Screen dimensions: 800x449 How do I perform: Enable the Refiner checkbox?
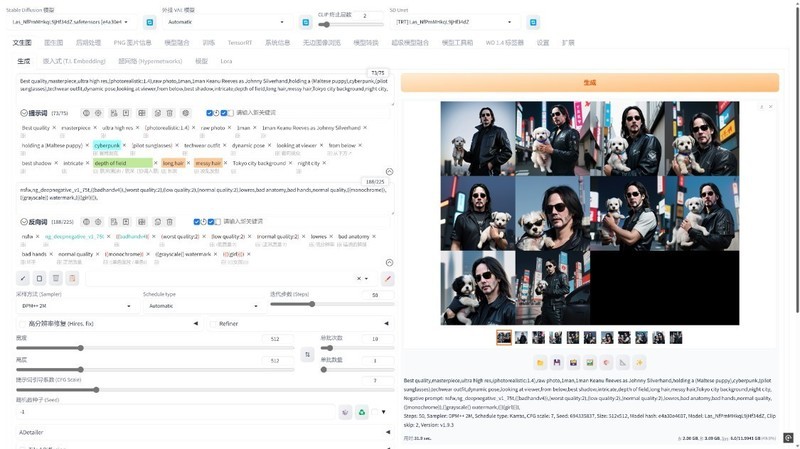(213, 324)
